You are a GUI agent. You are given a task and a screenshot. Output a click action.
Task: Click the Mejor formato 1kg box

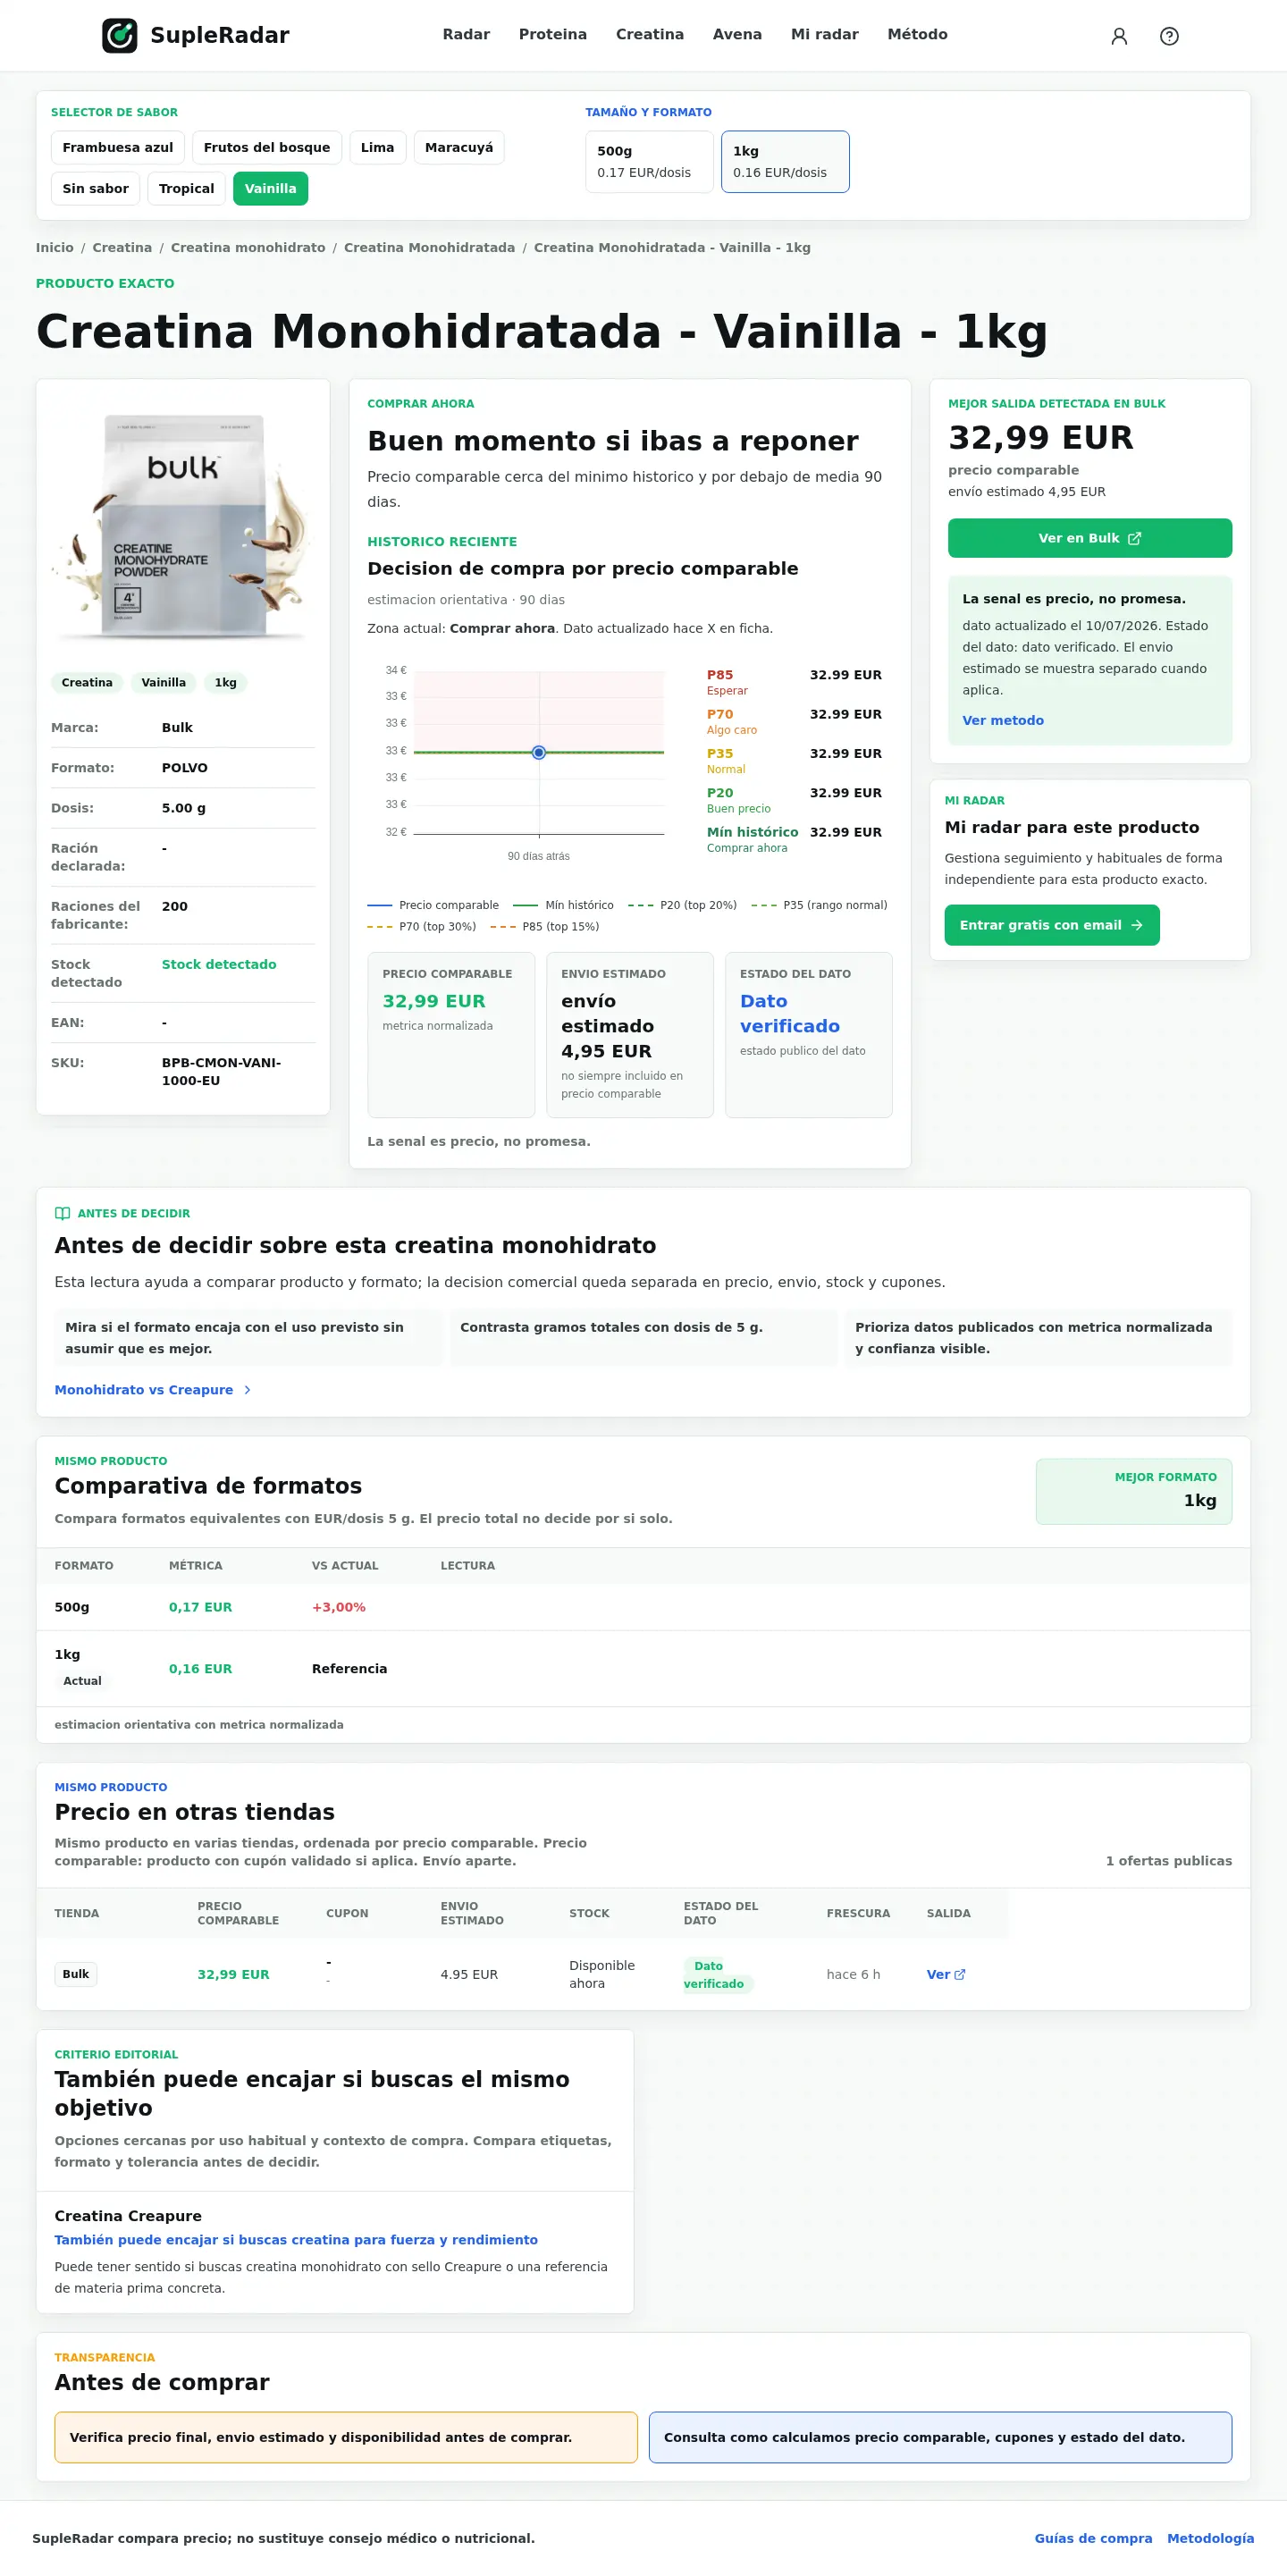coord(1134,1491)
